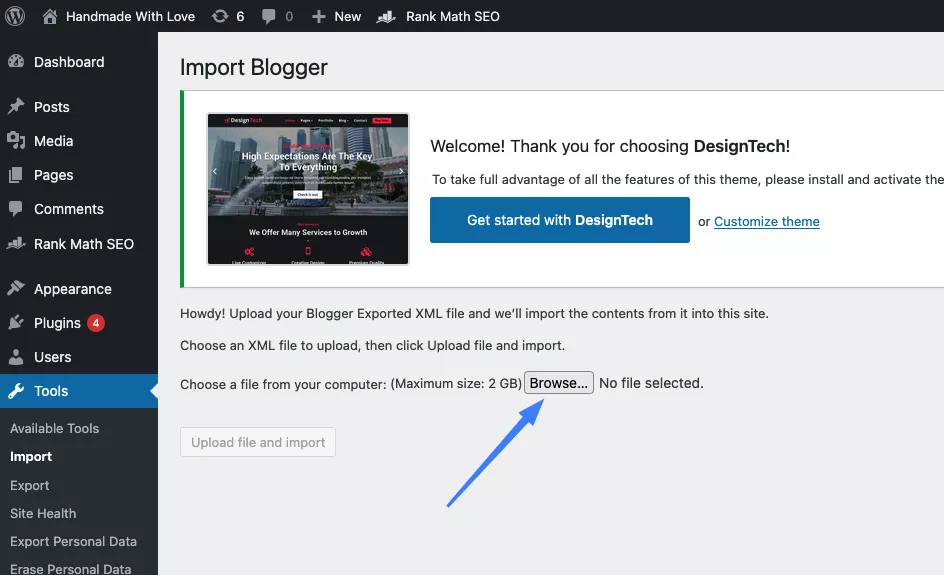Open the Export submenu item
944x575 pixels.
[30, 485]
